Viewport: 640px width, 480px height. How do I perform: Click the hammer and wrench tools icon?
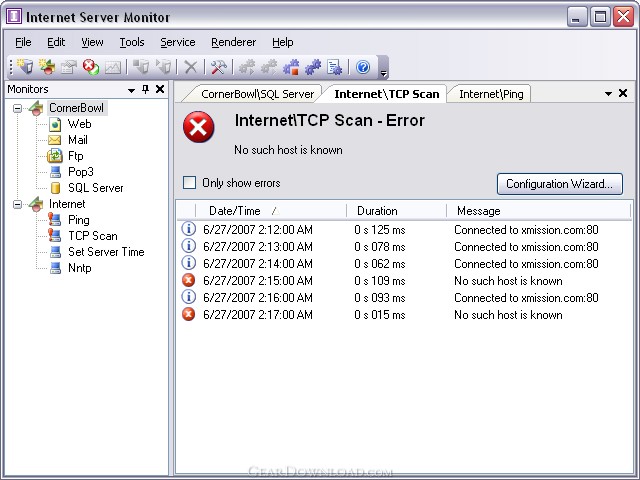[218, 67]
